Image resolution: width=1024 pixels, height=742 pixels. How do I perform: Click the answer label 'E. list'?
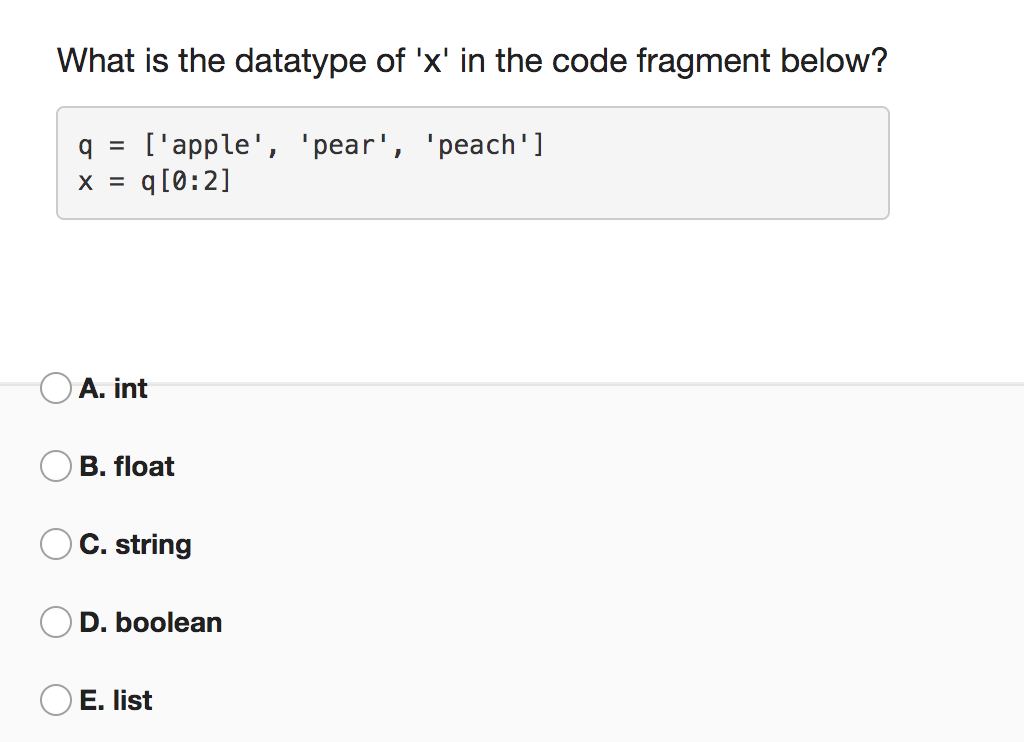point(116,700)
